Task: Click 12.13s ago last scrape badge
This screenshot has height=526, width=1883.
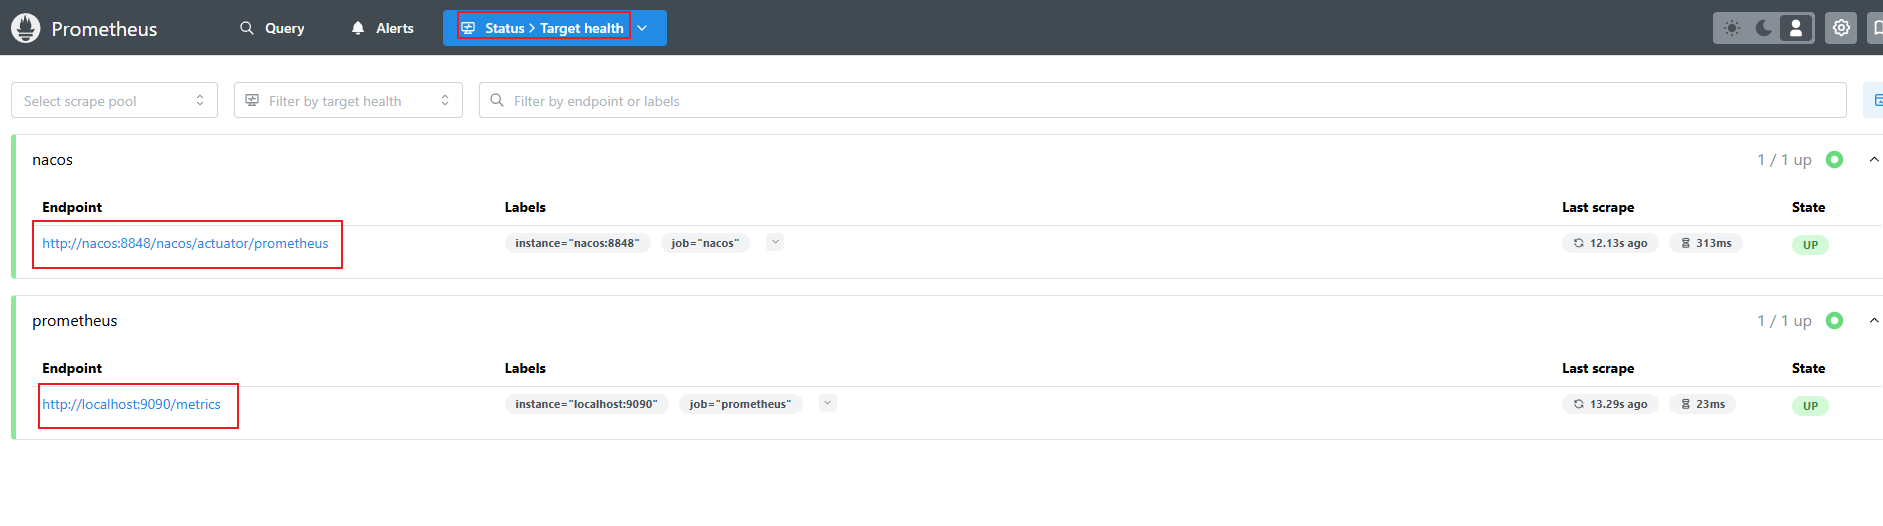Action: pos(1610,243)
